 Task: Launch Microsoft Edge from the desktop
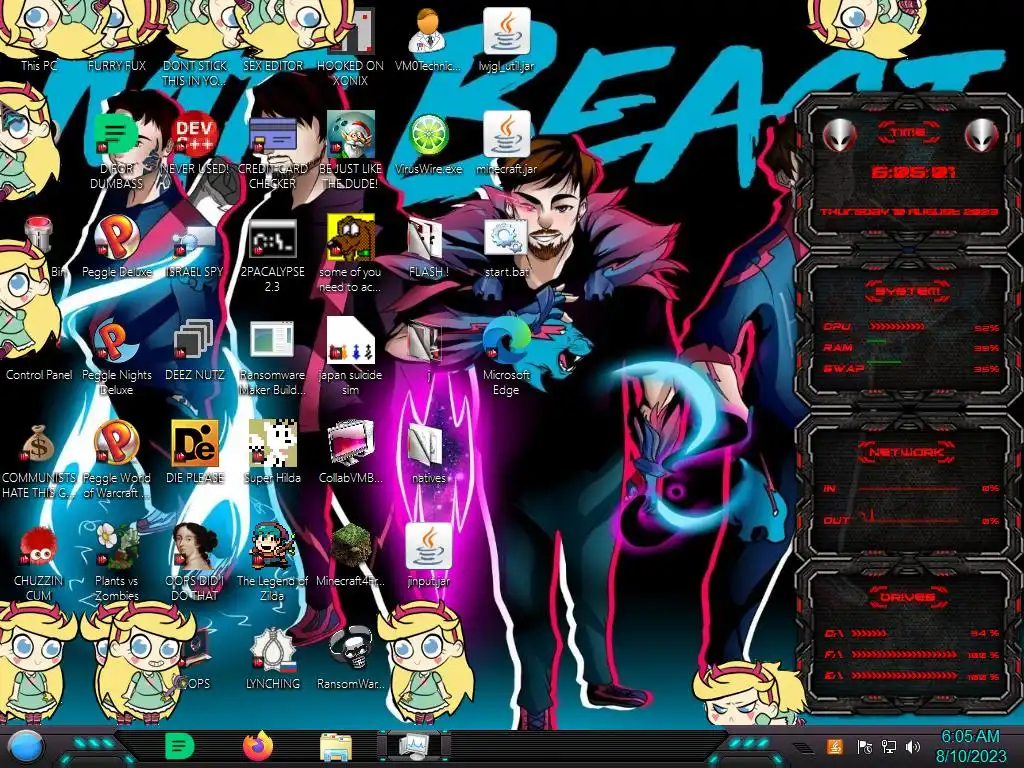tap(507, 358)
